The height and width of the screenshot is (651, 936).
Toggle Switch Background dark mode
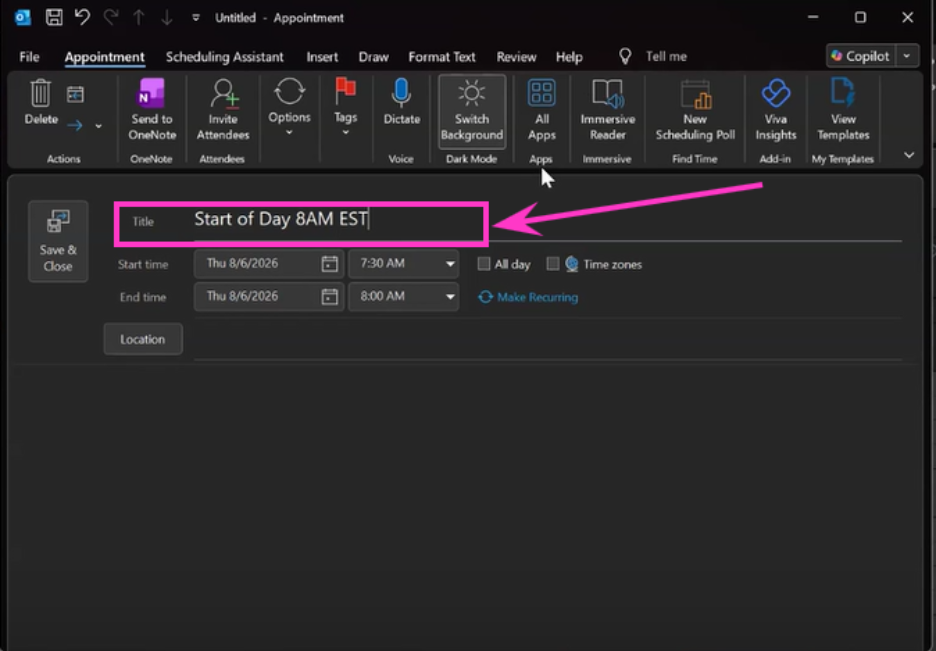click(472, 111)
